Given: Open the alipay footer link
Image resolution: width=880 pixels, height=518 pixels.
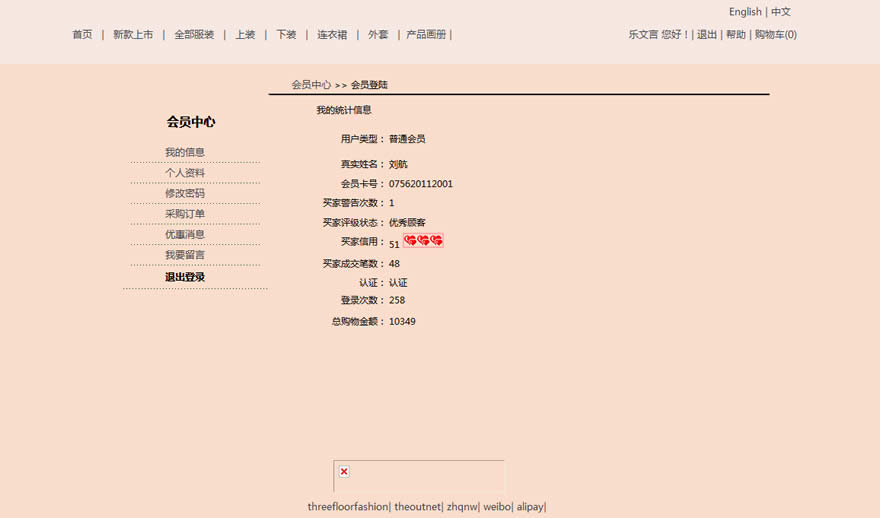Looking at the screenshot, I should click(x=530, y=507).
